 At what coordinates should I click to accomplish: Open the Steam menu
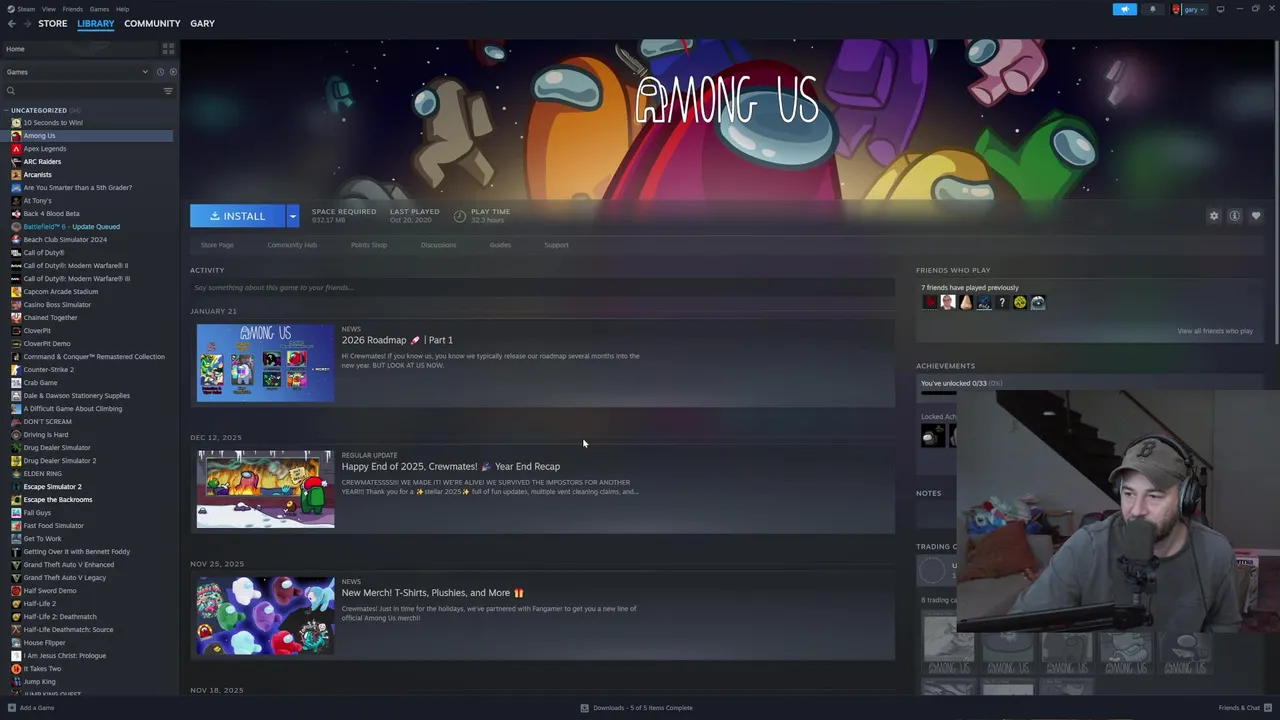[x=26, y=9]
